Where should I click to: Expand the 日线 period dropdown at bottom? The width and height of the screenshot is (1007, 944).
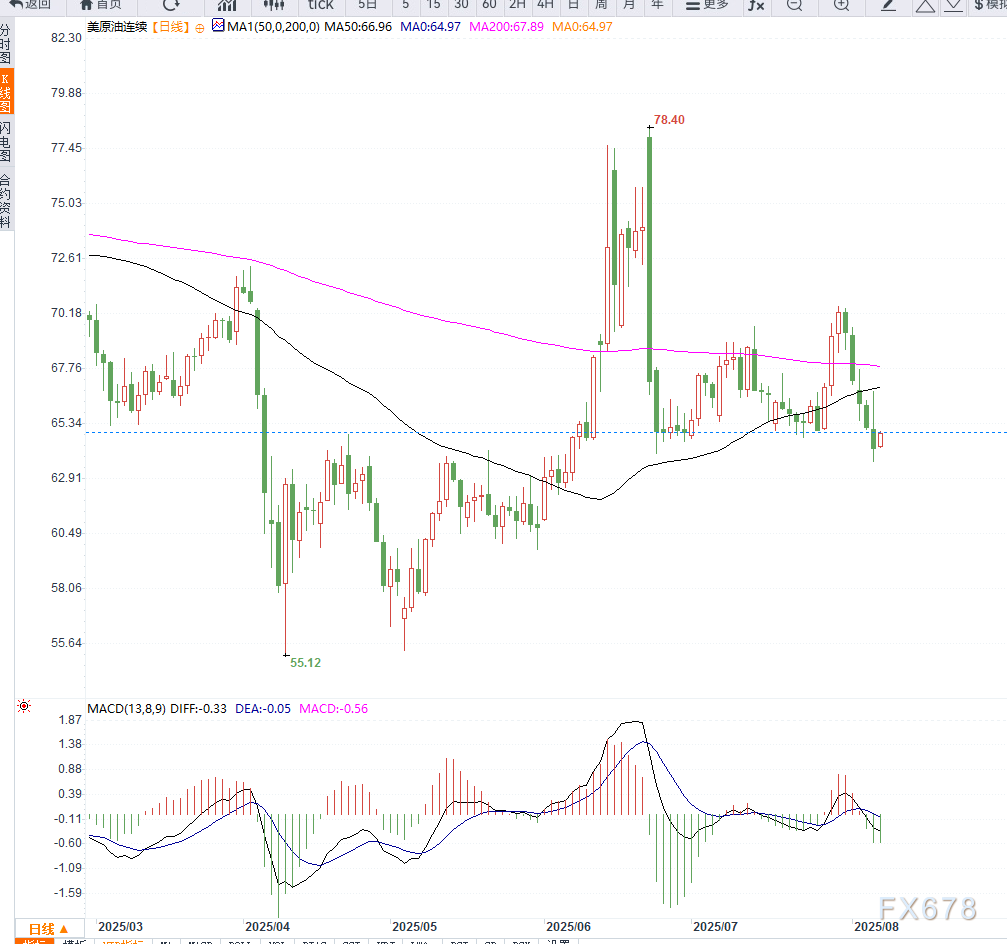48,929
